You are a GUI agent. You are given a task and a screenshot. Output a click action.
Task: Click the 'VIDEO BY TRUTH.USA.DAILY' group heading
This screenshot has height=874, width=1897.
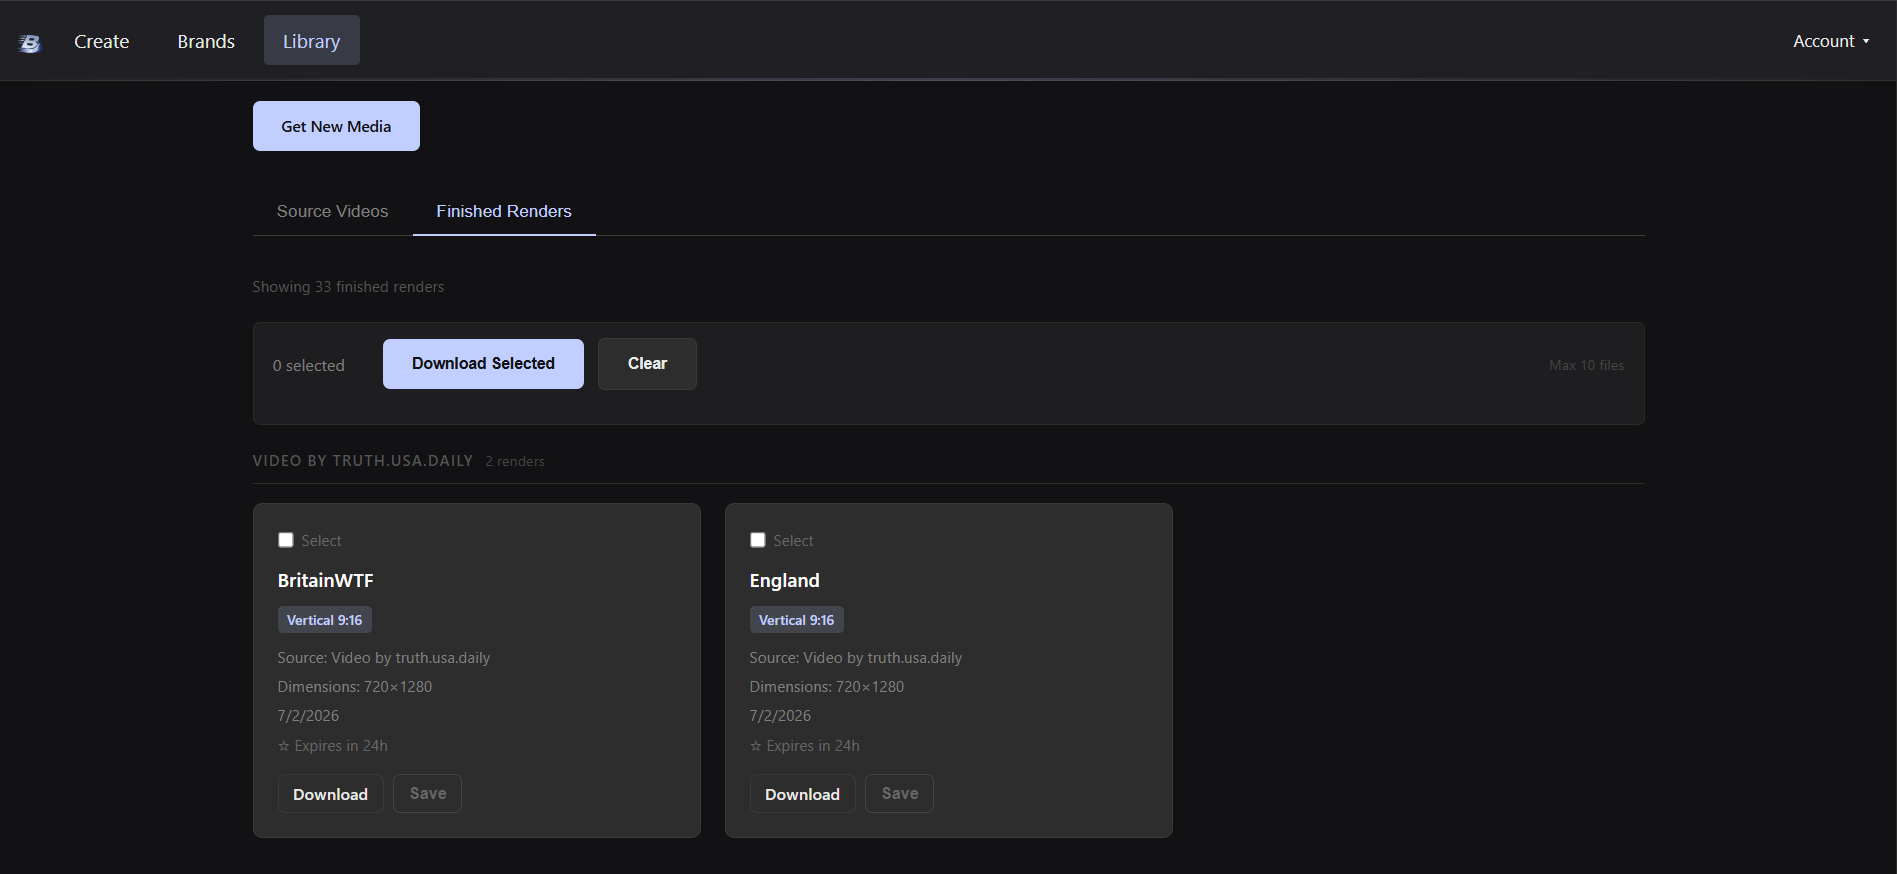363,461
